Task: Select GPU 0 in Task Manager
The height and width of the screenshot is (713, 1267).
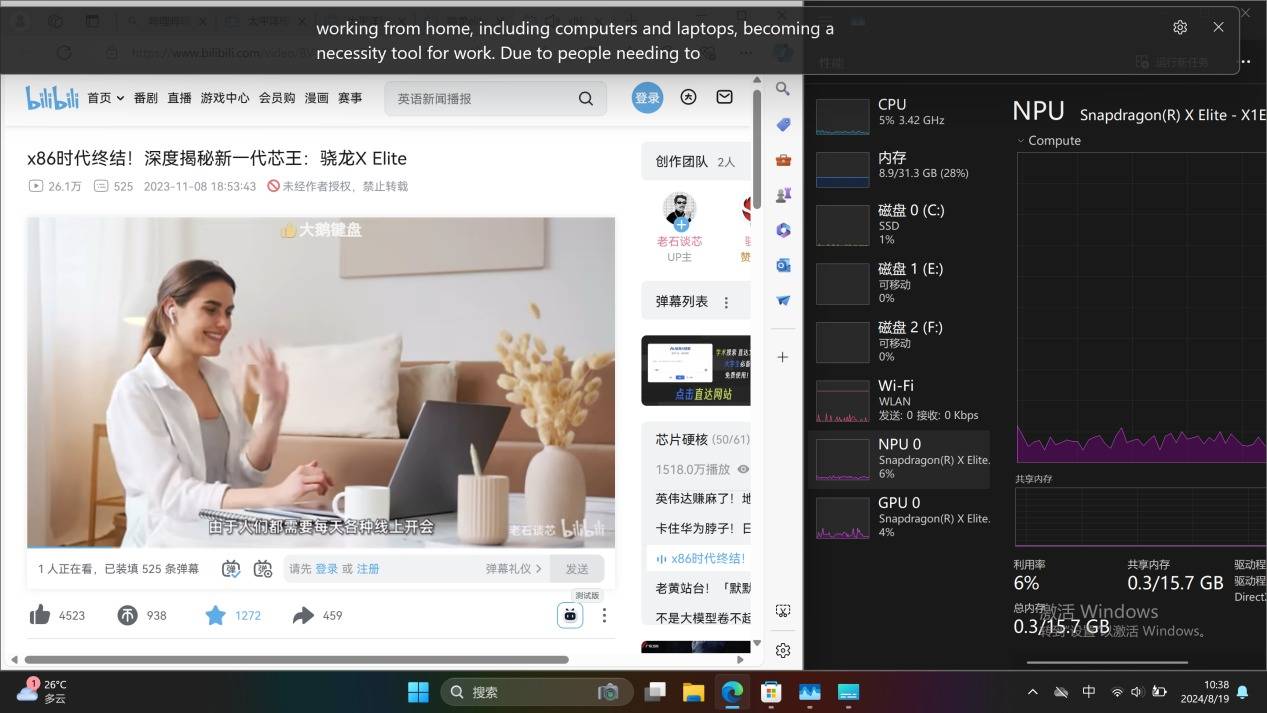Action: [x=899, y=518]
